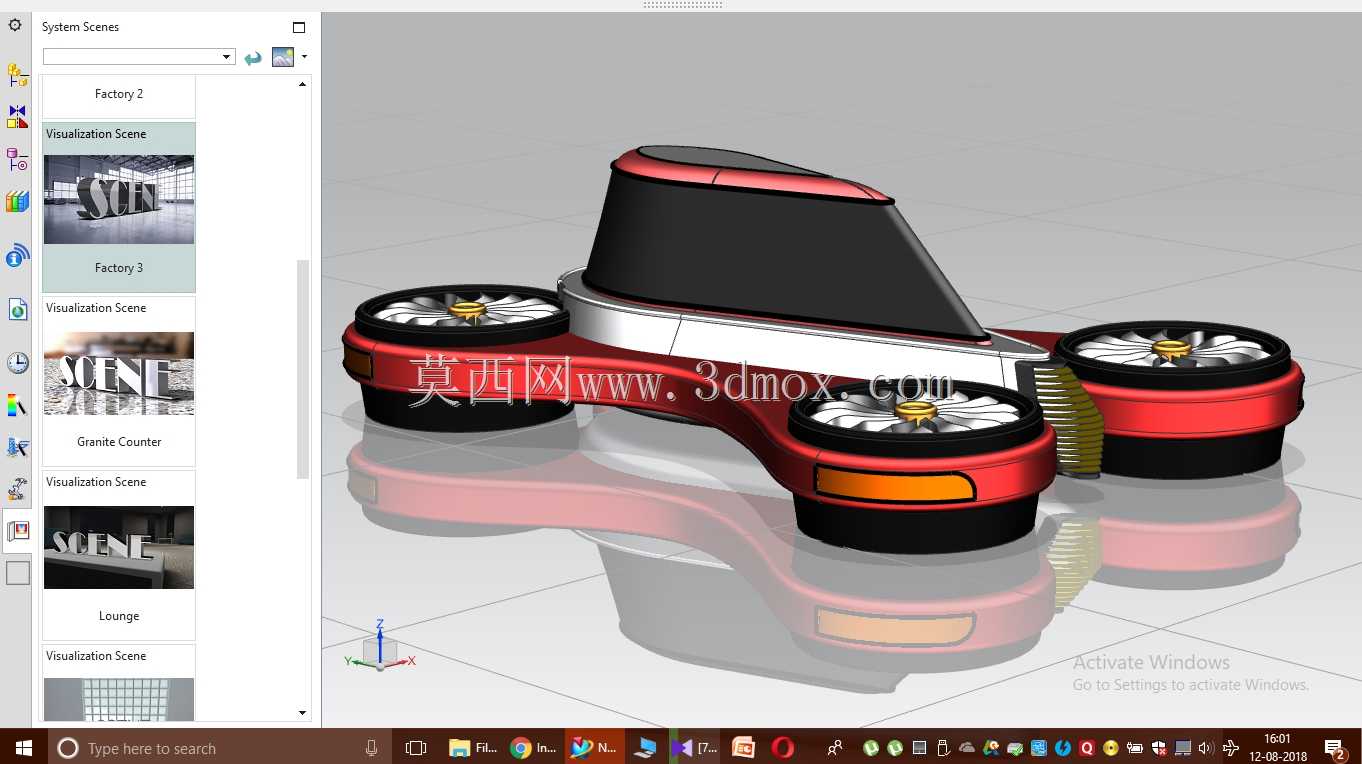Open the computer monitor taskbar app

click(645, 747)
